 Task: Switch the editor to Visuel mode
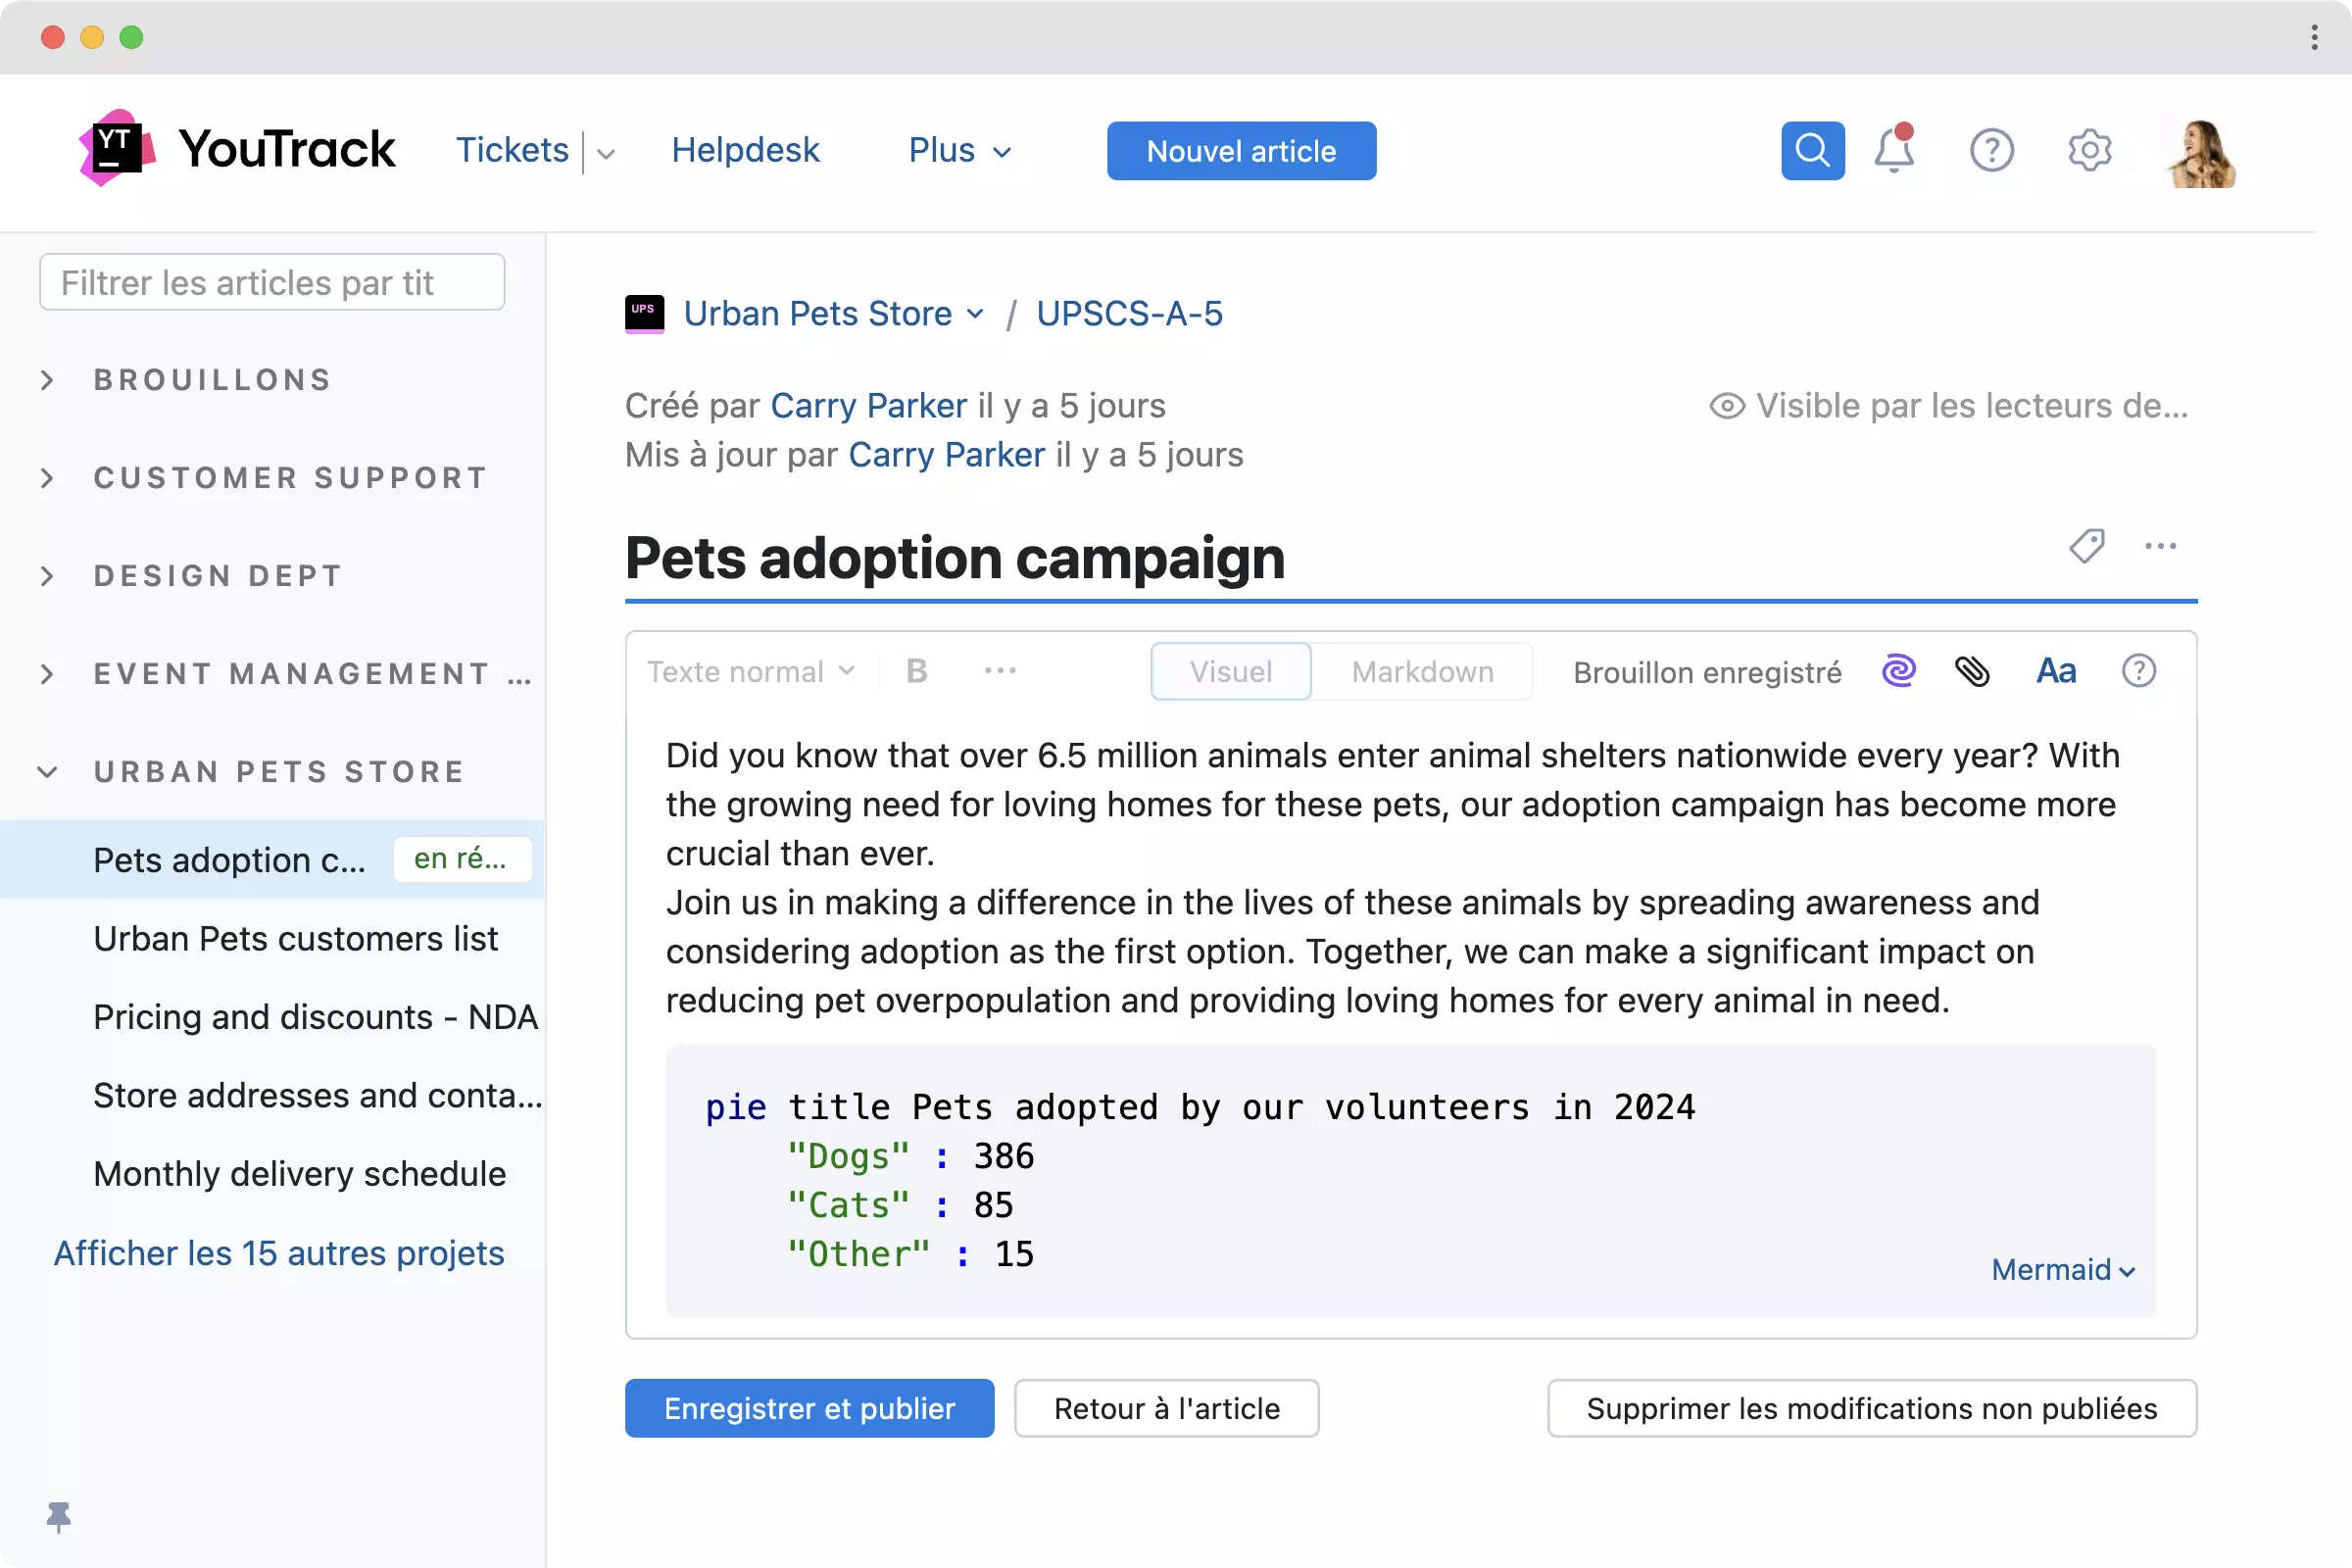(1230, 672)
